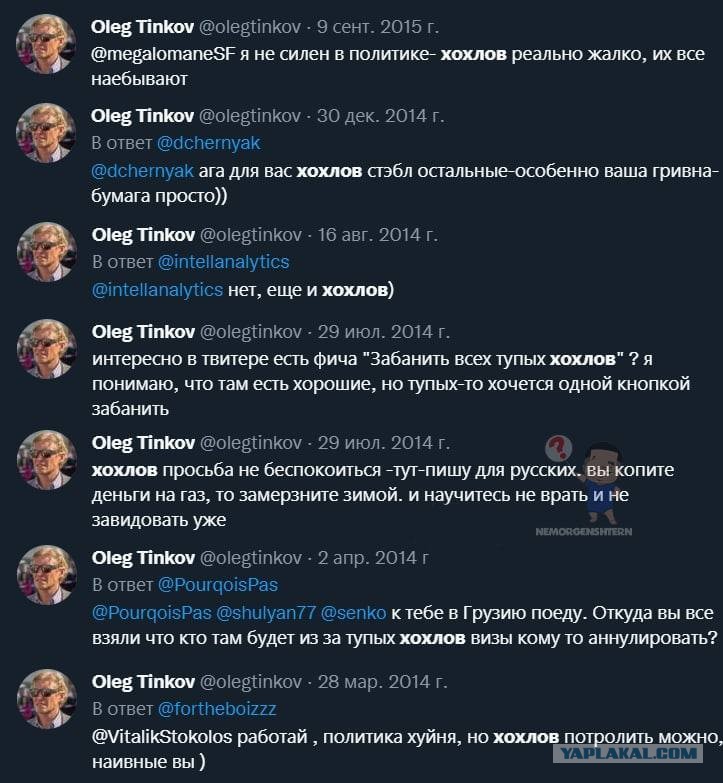The height and width of the screenshot is (783, 723).
Task: Open Oleg Tinkov name on the 28 мар. tweet
Action: point(143,682)
